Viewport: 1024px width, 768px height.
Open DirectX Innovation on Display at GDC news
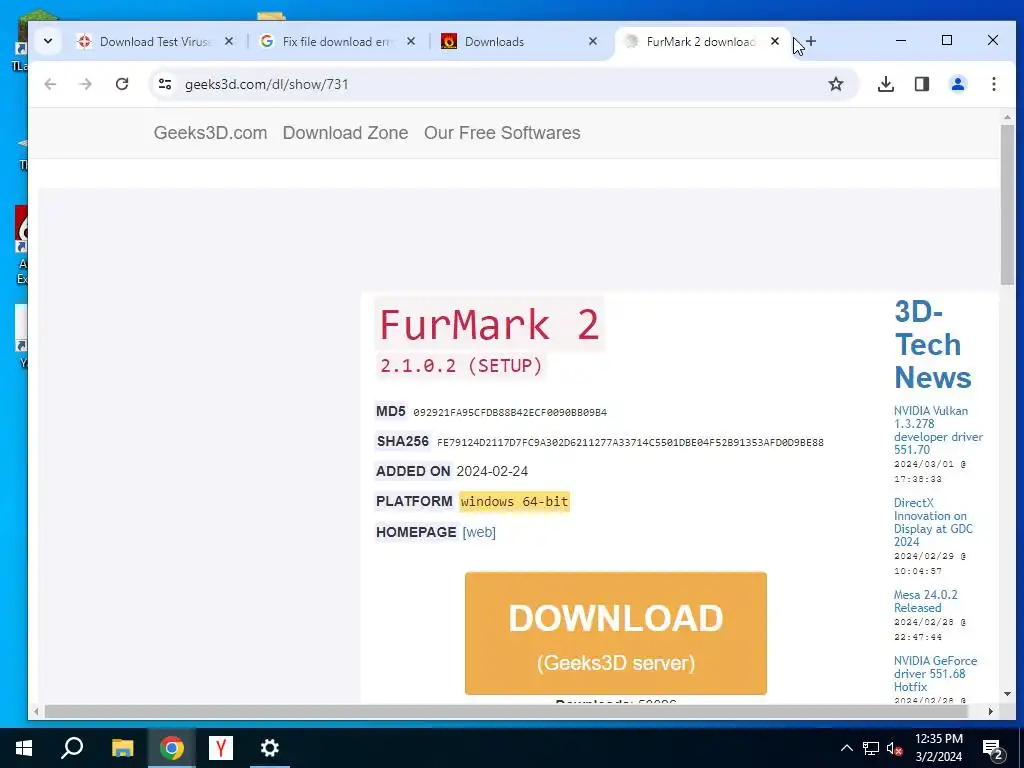(x=933, y=522)
